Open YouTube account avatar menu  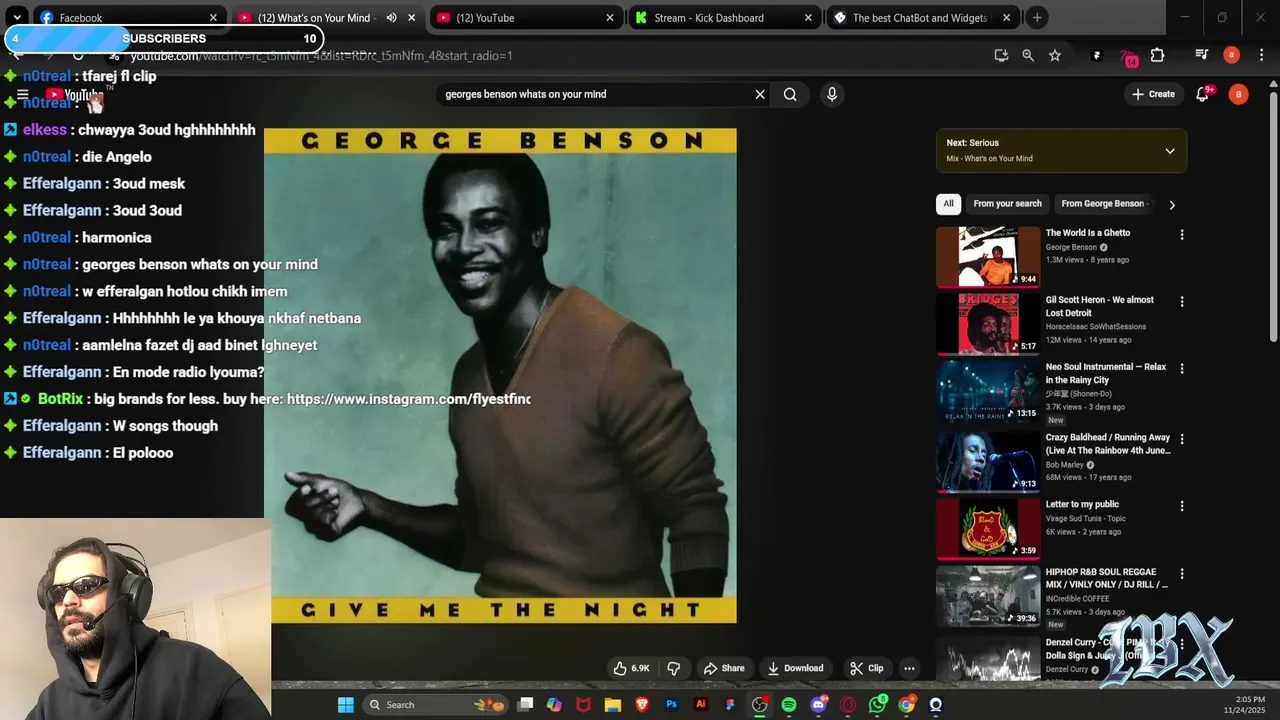(x=1238, y=94)
